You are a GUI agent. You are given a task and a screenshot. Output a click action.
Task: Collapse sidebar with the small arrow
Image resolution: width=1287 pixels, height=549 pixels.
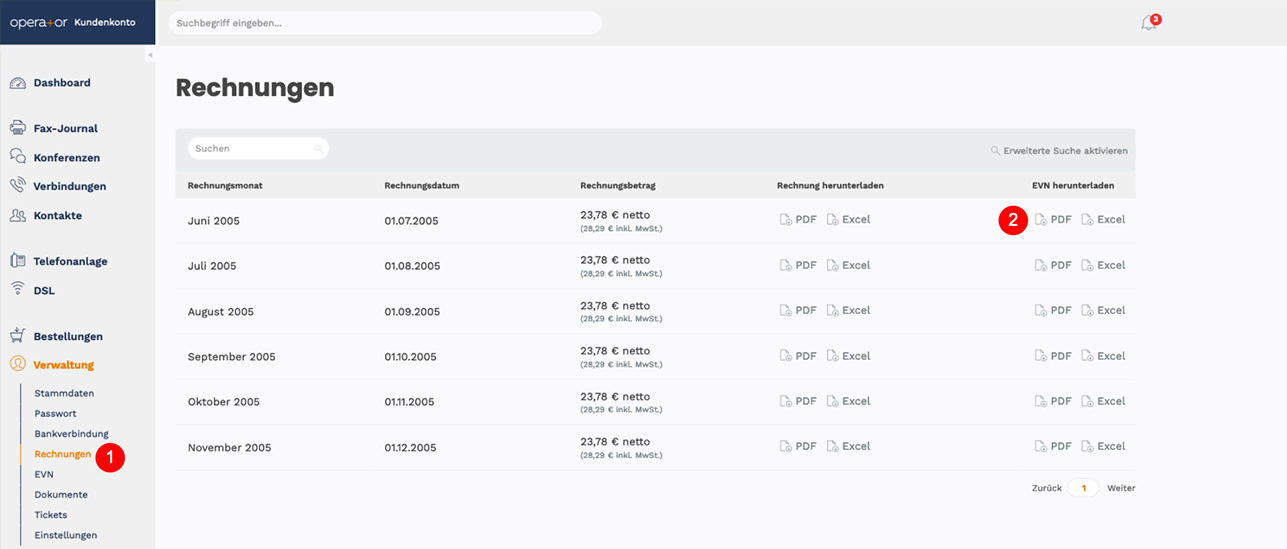tap(150, 55)
